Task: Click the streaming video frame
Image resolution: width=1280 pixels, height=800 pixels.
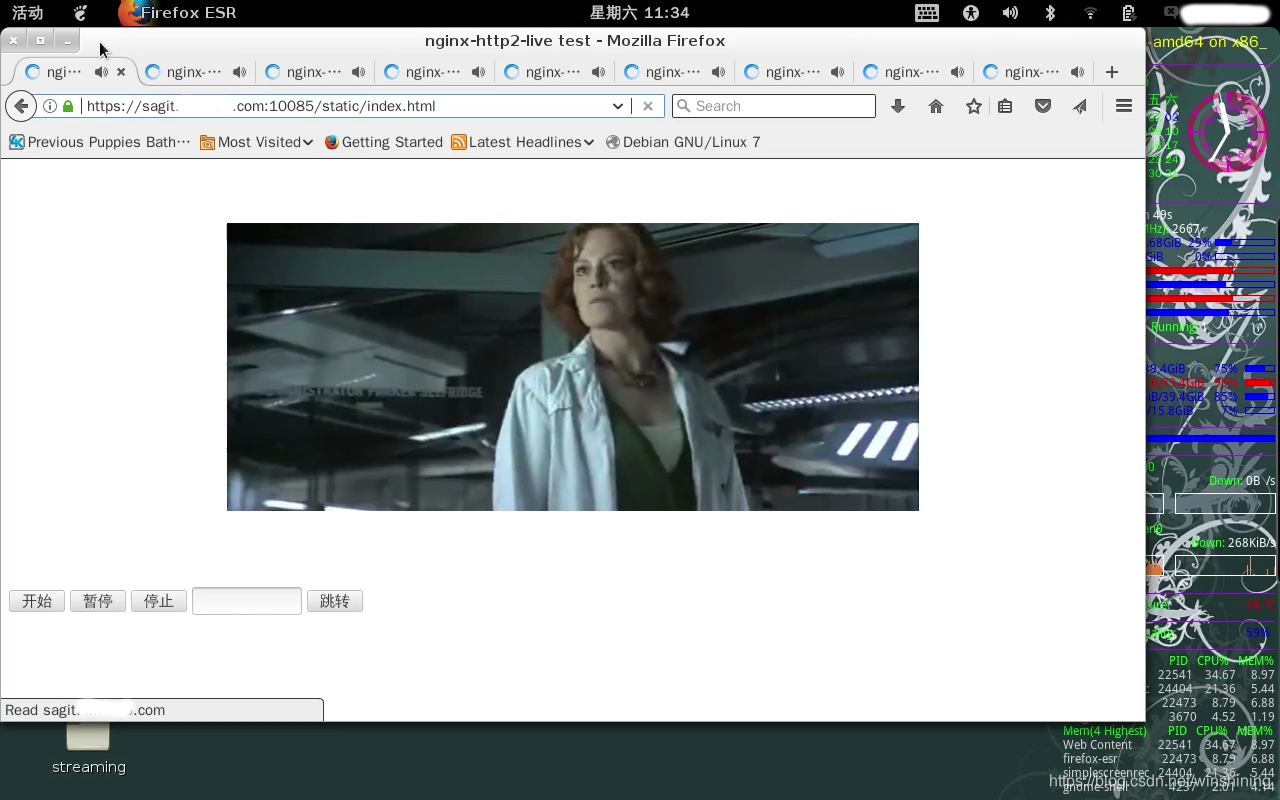Action: pos(573,367)
